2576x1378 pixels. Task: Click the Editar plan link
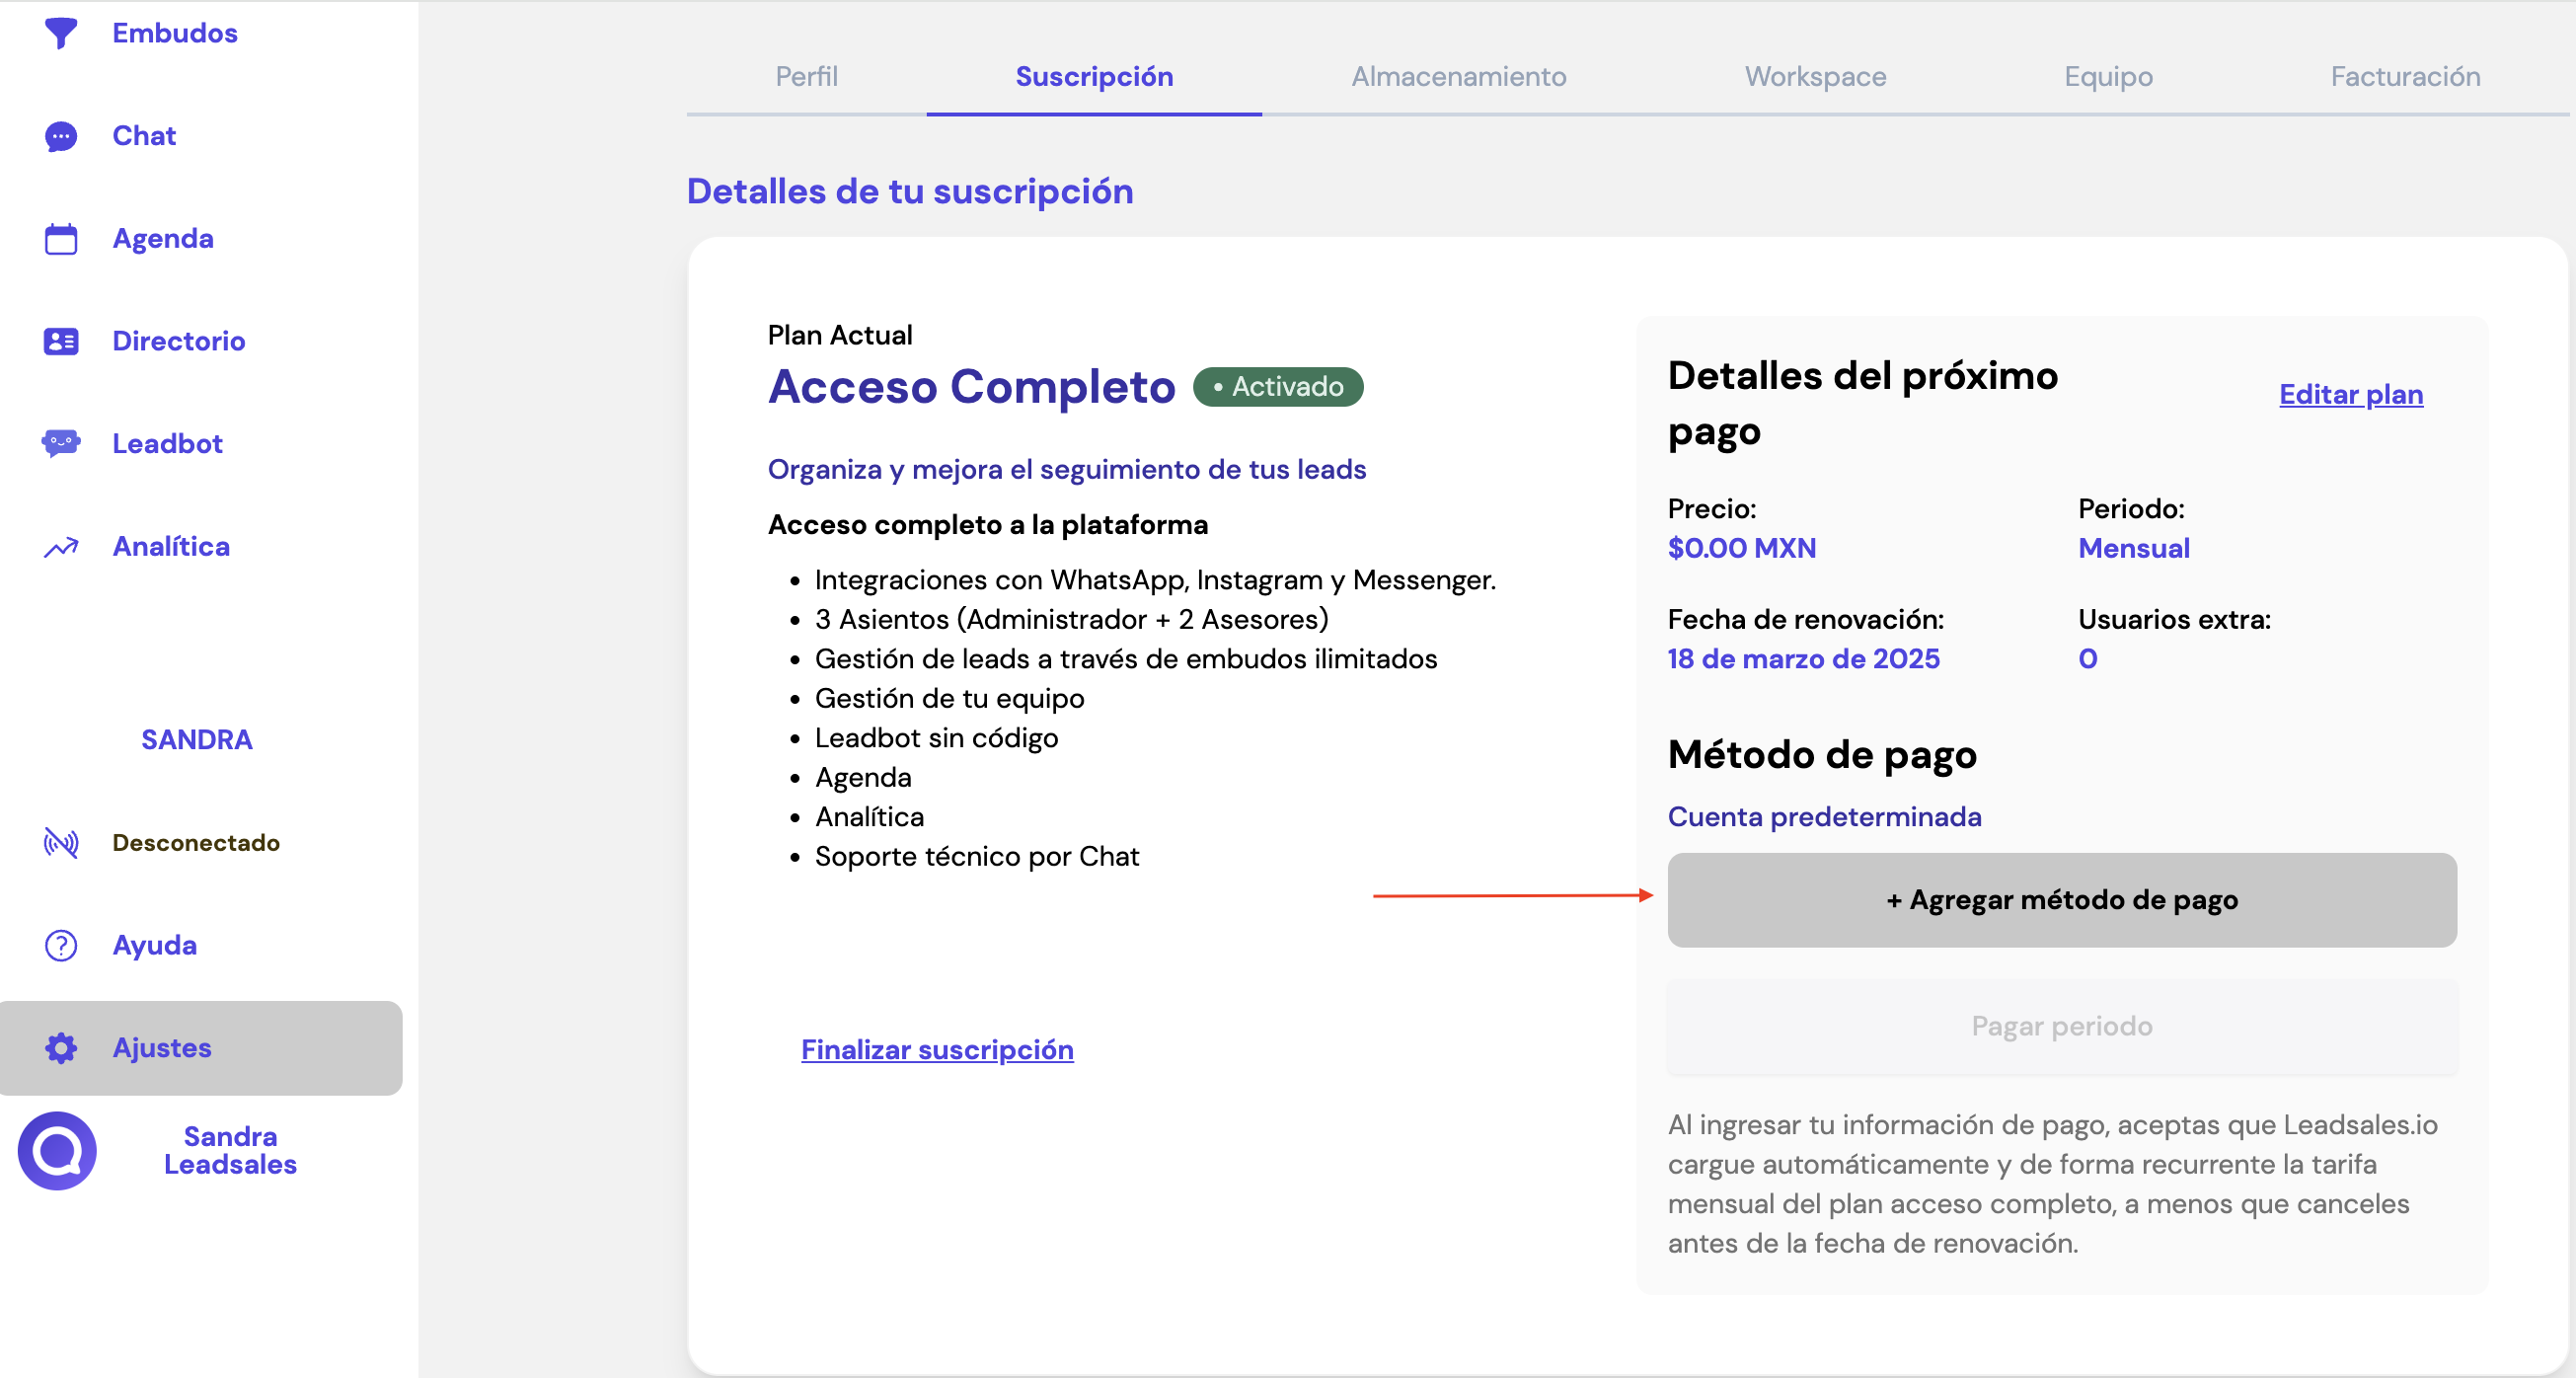click(2351, 394)
